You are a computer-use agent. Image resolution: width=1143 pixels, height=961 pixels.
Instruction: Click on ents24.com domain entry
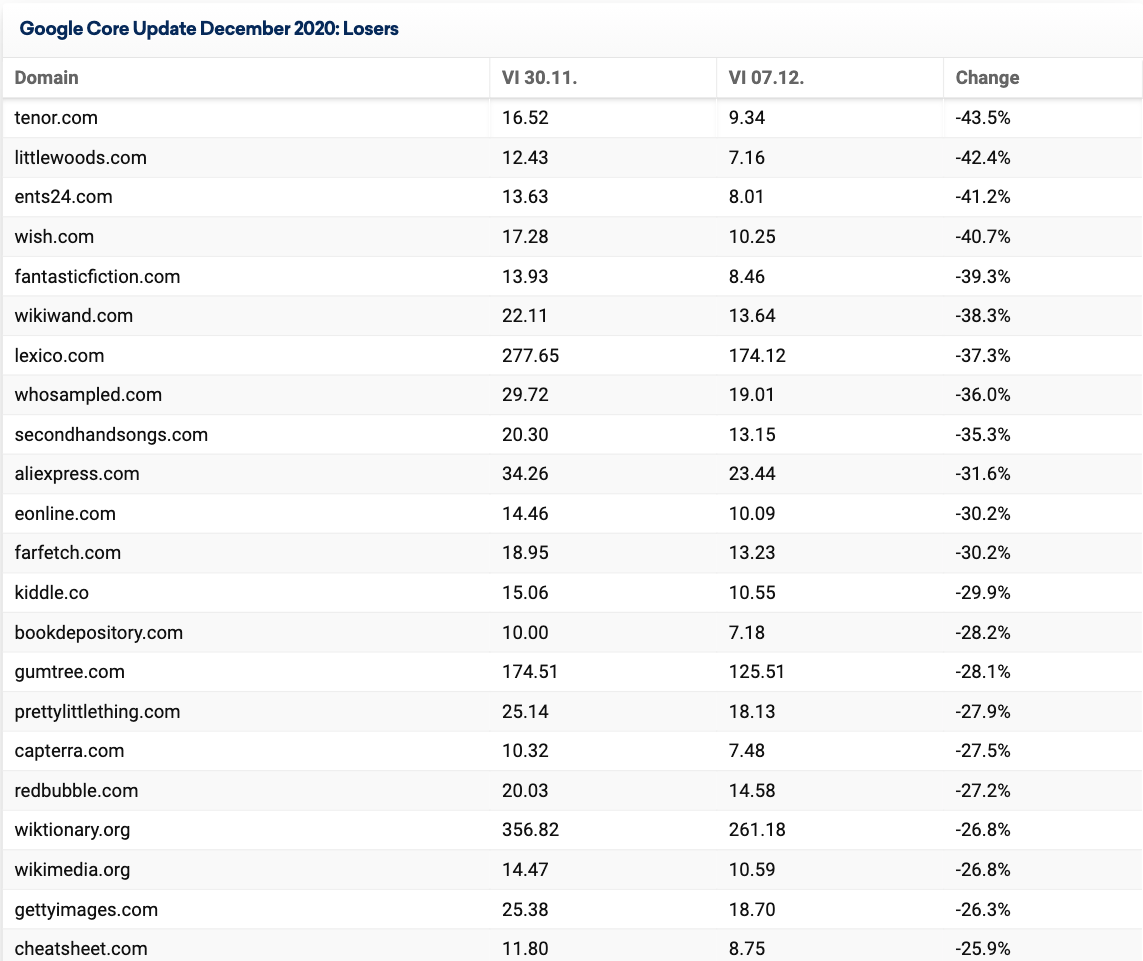tap(63, 197)
